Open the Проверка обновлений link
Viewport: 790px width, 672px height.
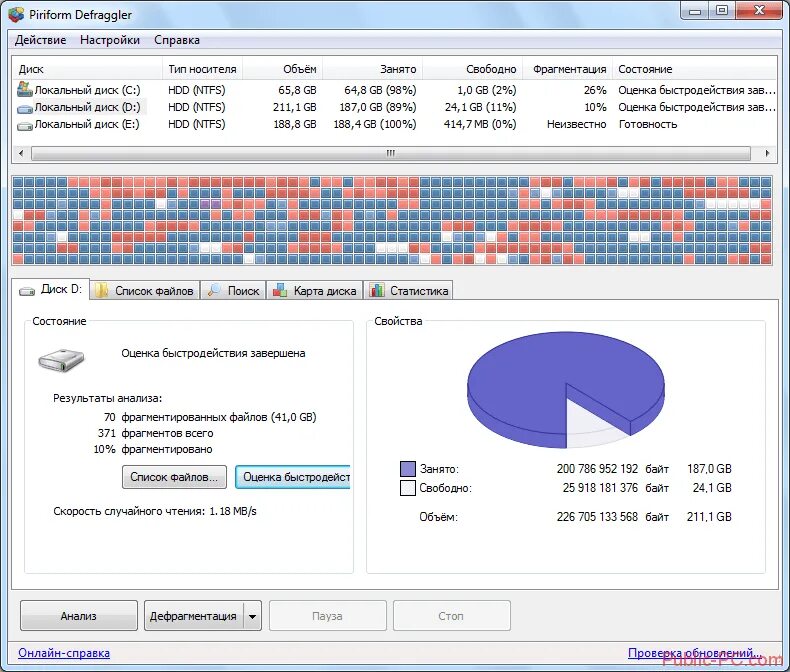click(x=695, y=653)
